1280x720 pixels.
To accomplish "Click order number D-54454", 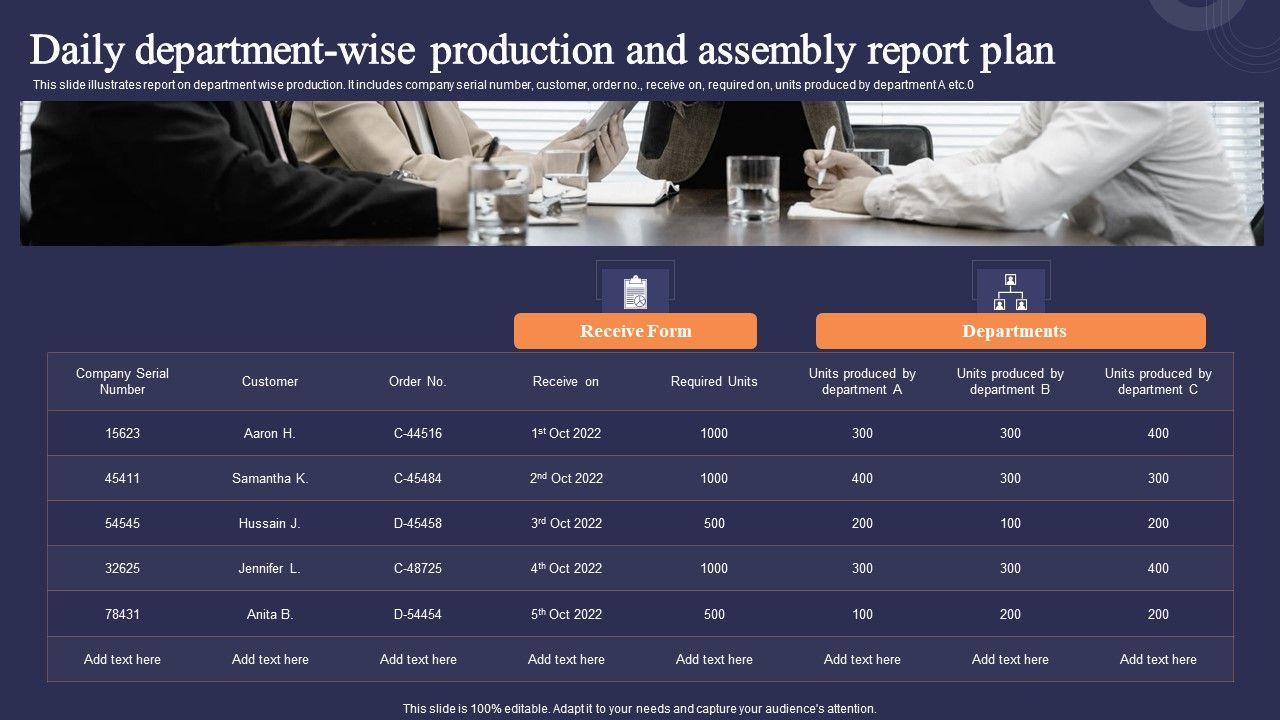I will click(x=418, y=614).
